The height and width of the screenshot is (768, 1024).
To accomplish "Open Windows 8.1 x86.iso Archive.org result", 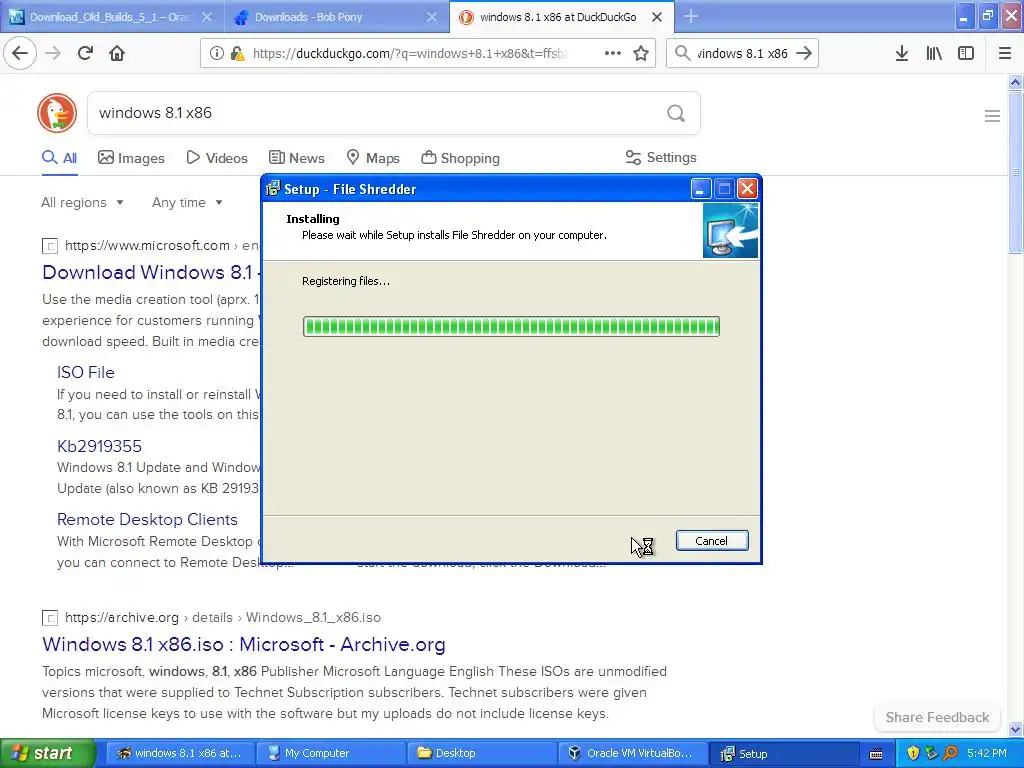I will click(244, 644).
